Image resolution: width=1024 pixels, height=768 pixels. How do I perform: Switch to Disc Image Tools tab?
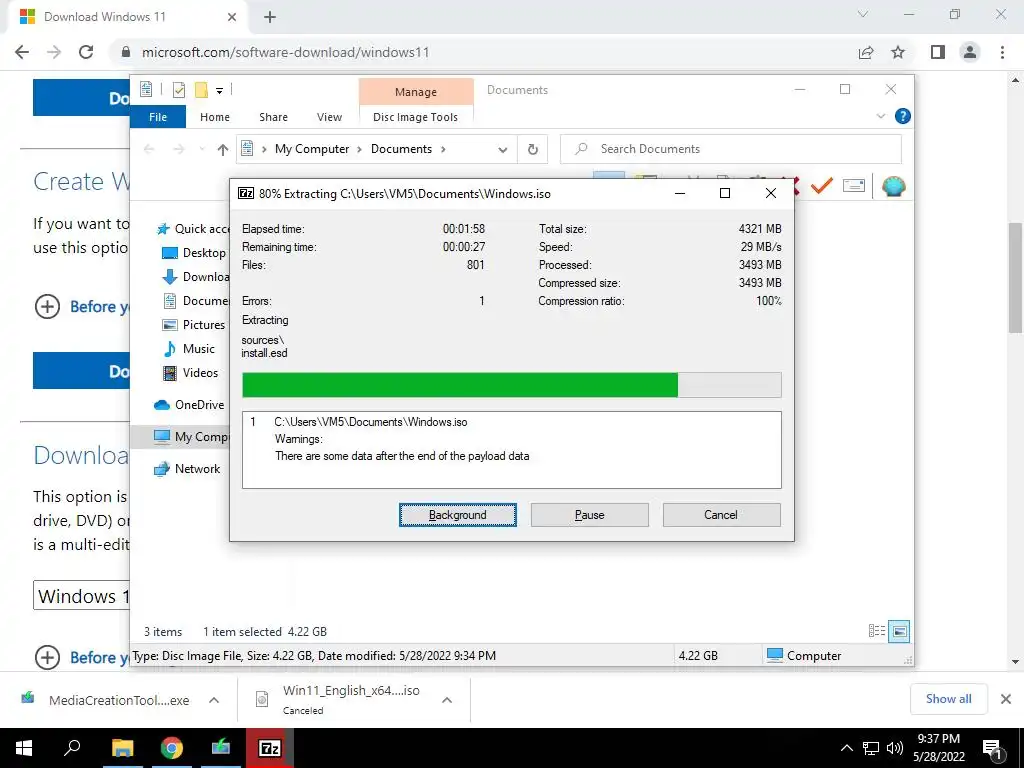pyautogui.click(x=415, y=117)
